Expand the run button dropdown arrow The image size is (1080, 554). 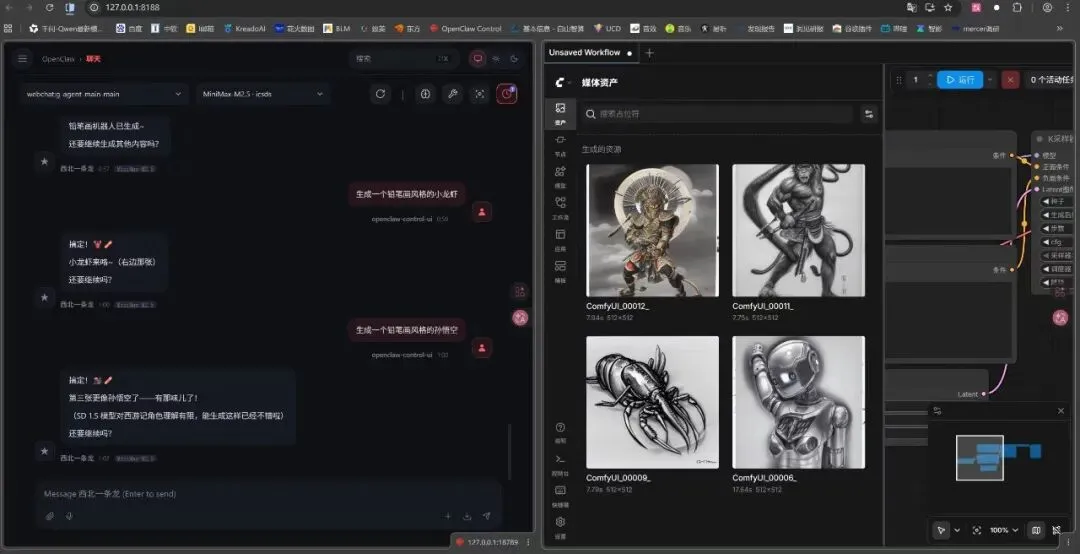990,80
